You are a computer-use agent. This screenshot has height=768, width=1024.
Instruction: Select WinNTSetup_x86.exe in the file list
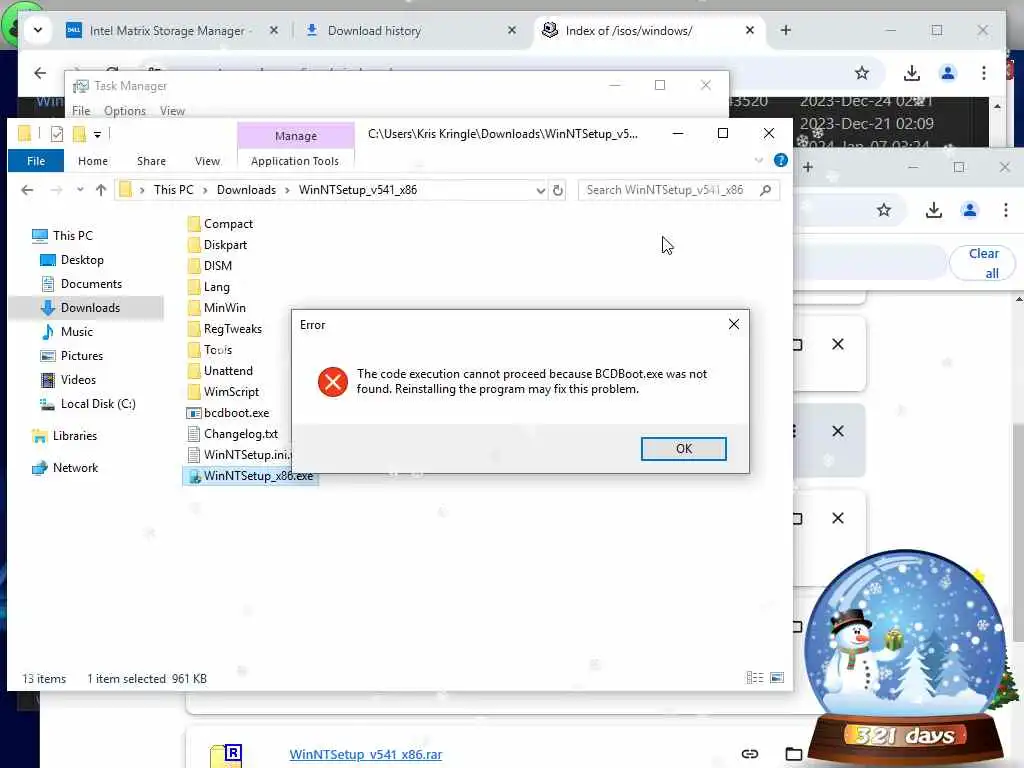(250, 475)
